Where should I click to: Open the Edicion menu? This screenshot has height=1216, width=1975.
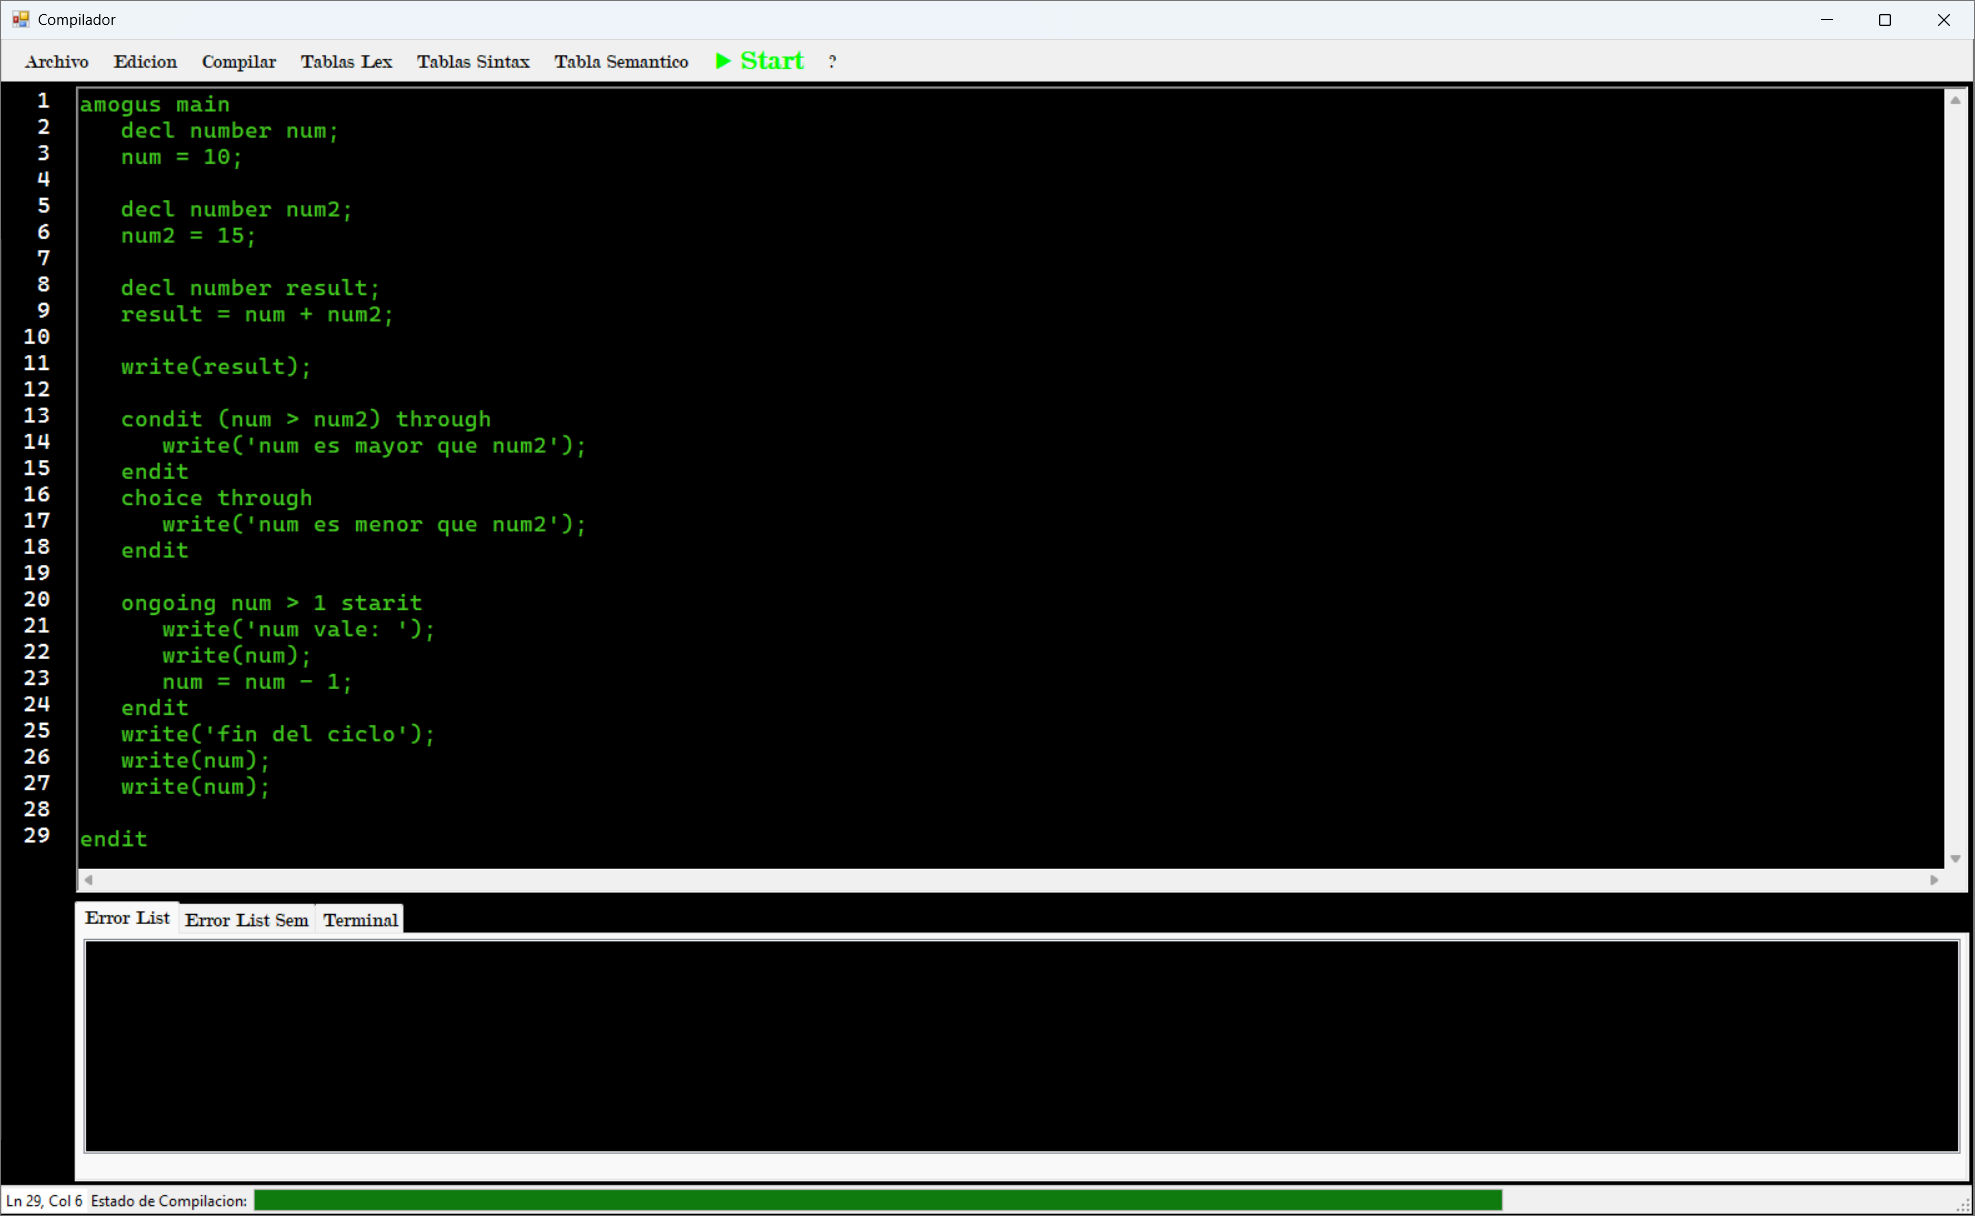145,62
